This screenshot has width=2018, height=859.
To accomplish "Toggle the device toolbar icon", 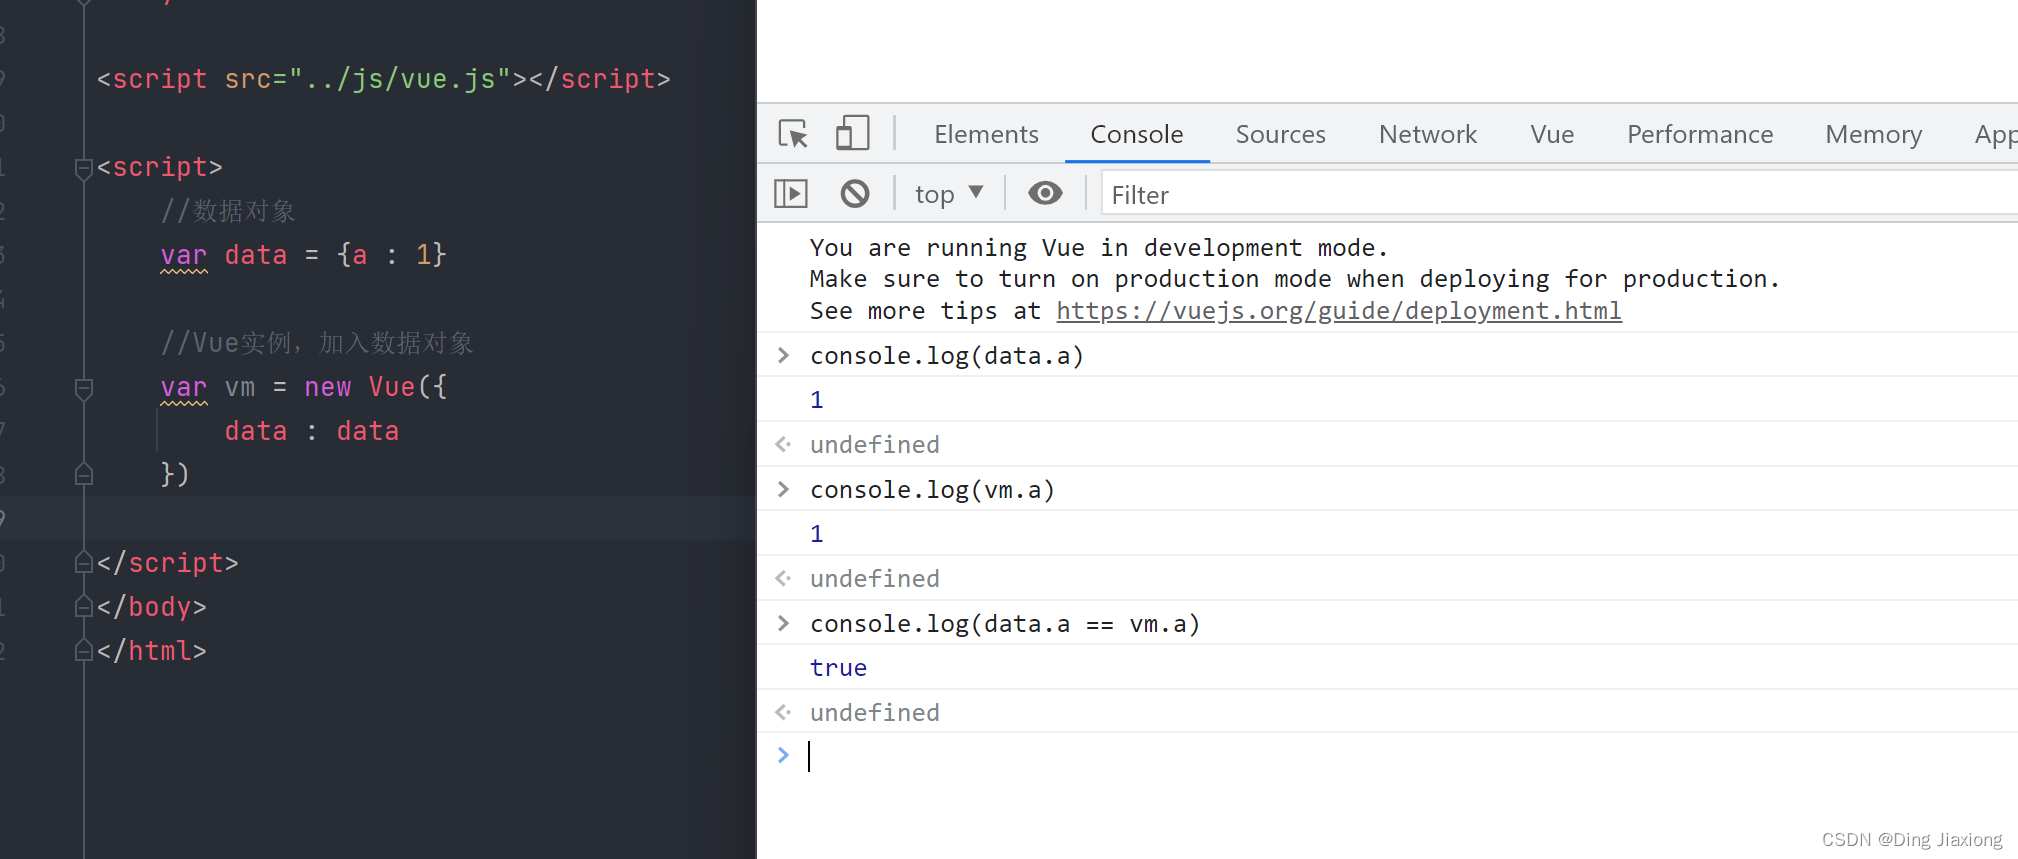I will (x=852, y=133).
